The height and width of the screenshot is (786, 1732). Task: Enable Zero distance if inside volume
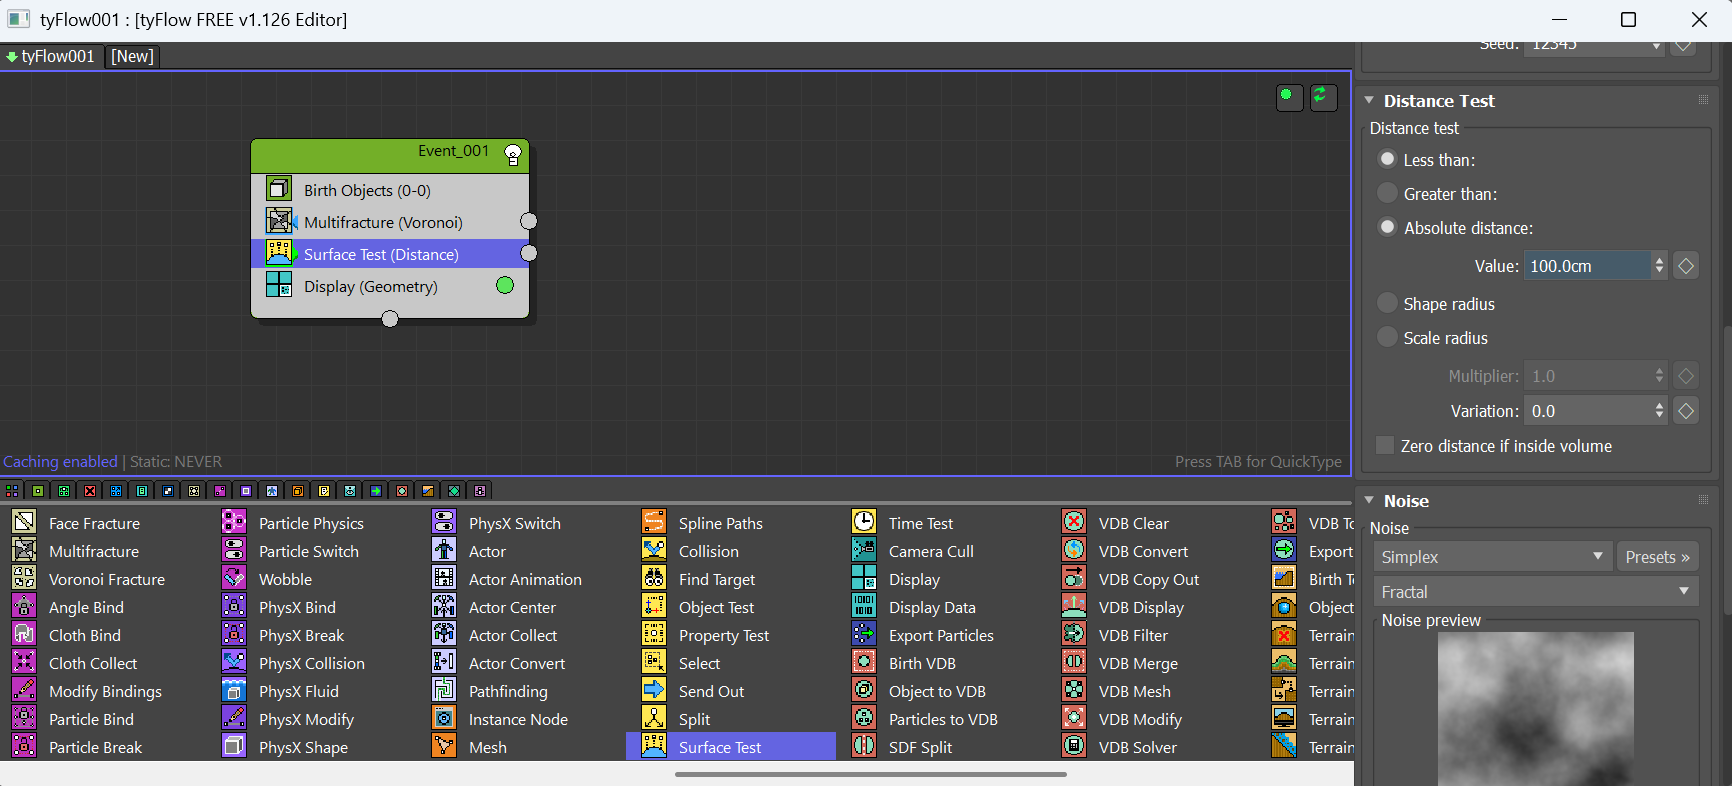[1385, 445]
